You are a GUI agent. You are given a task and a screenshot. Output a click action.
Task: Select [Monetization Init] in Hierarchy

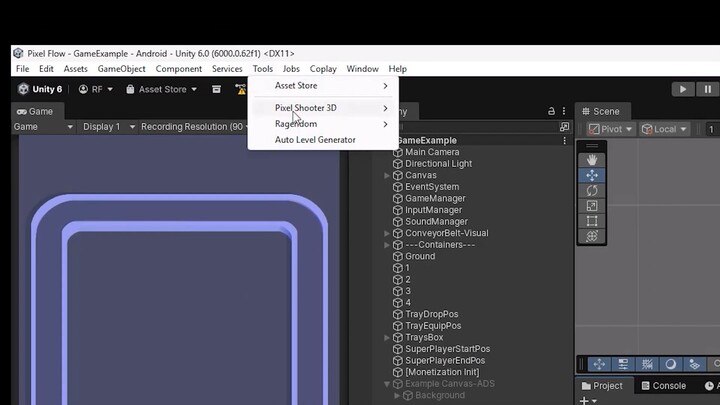[x=442, y=372]
